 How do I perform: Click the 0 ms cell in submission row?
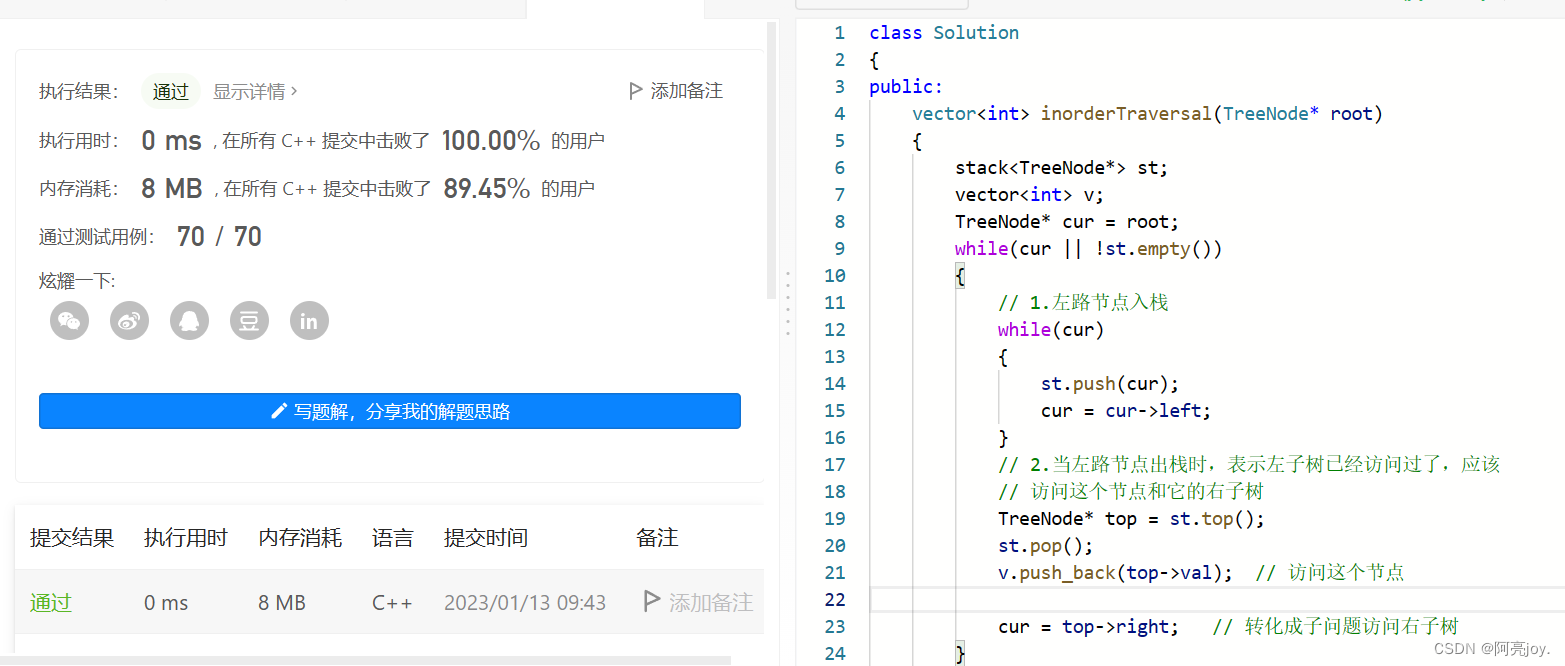(x=166, y=603)
